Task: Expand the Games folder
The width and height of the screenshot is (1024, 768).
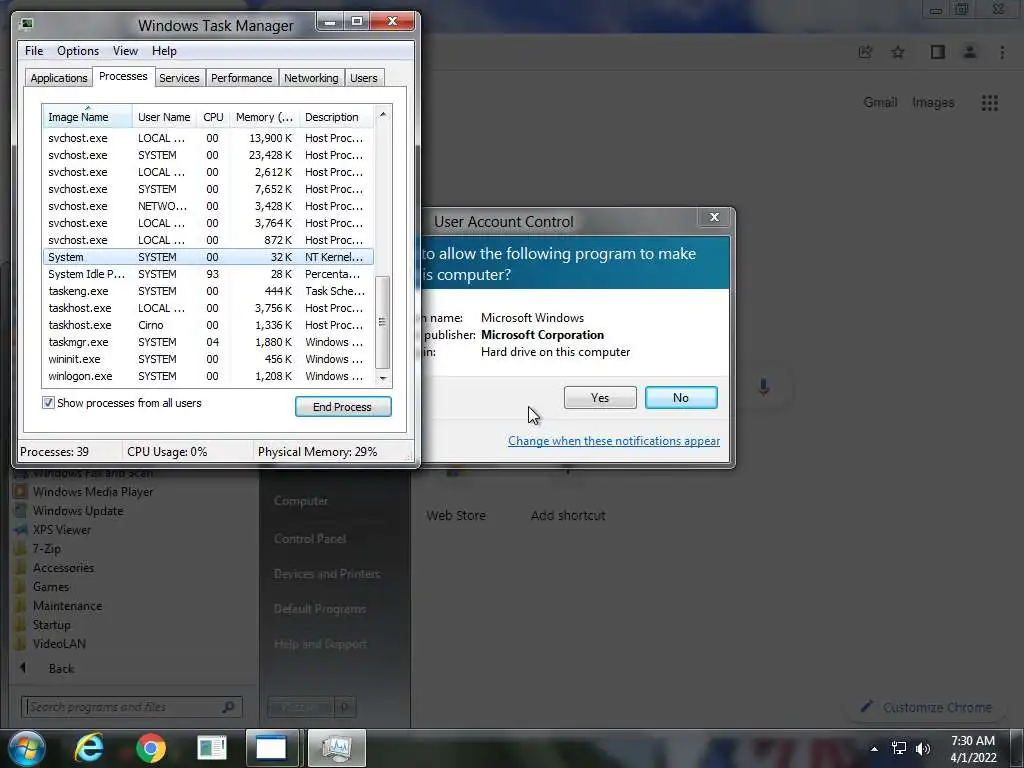Action: click(x=51, y=586)
